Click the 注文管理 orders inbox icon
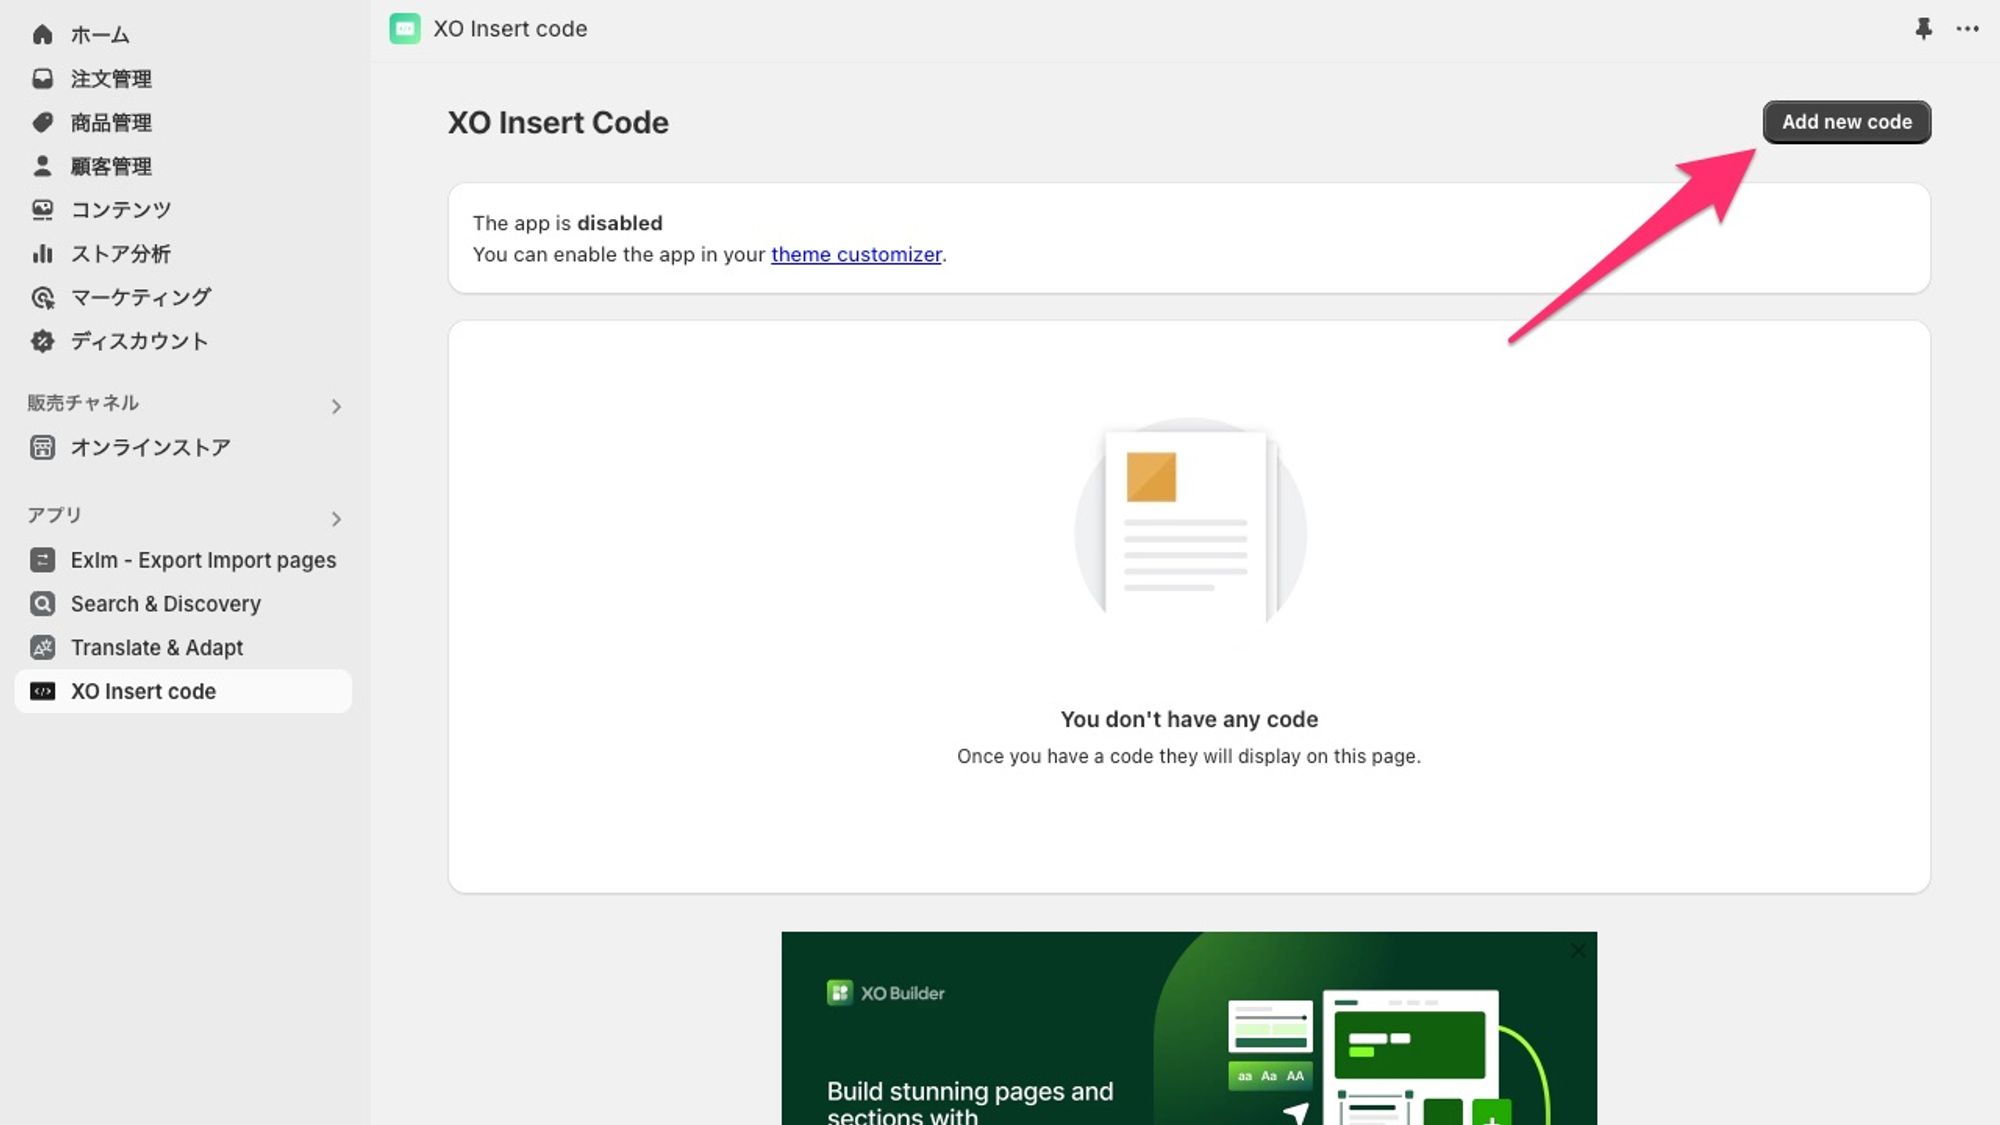Screen dimensions: 2000x1125 click(42, 79)
